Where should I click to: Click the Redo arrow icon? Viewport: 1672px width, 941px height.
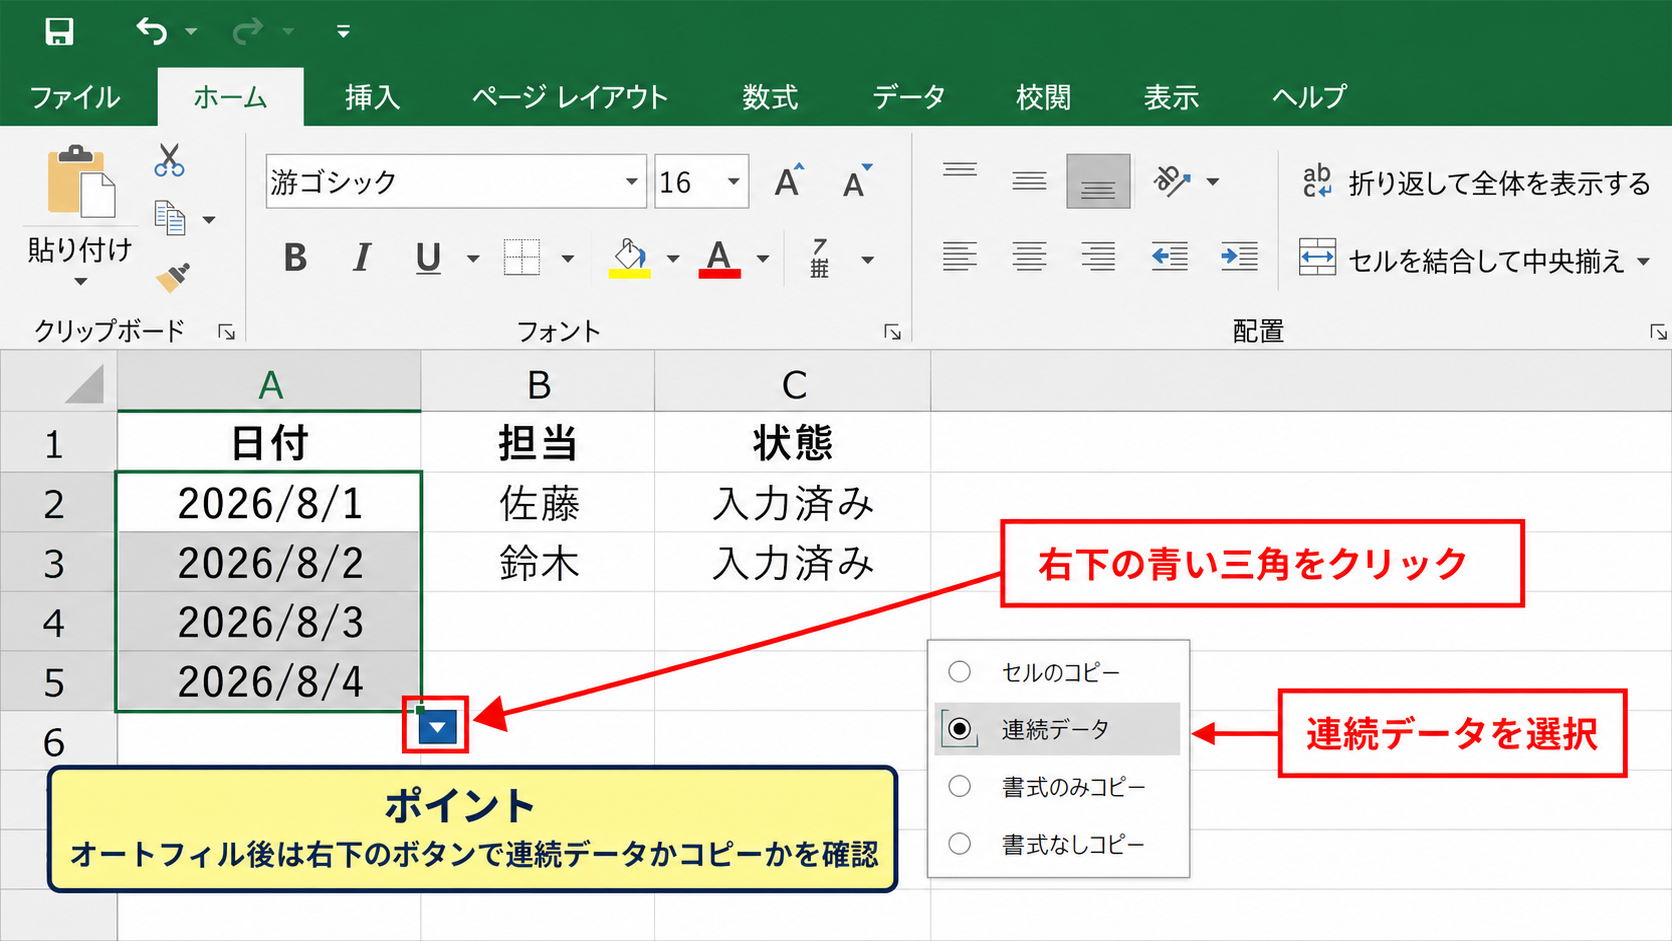(247, 31)
